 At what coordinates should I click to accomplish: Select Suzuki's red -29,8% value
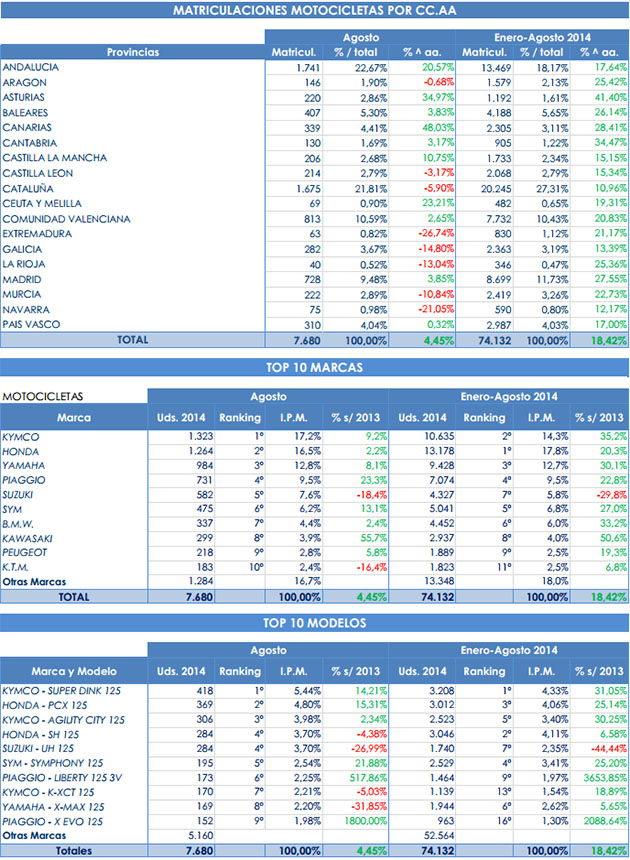(x=611, y=495)
